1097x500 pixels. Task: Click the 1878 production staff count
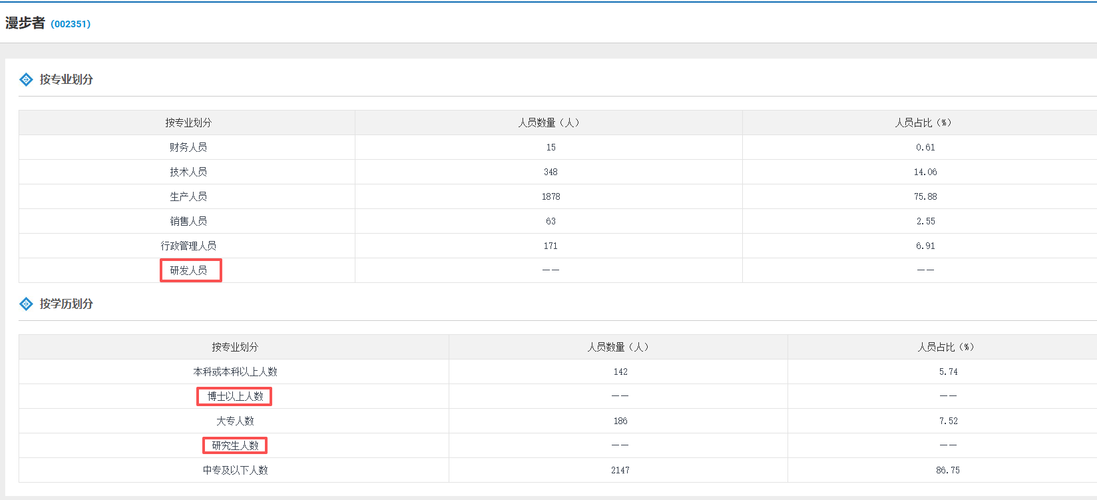(550, 196)
